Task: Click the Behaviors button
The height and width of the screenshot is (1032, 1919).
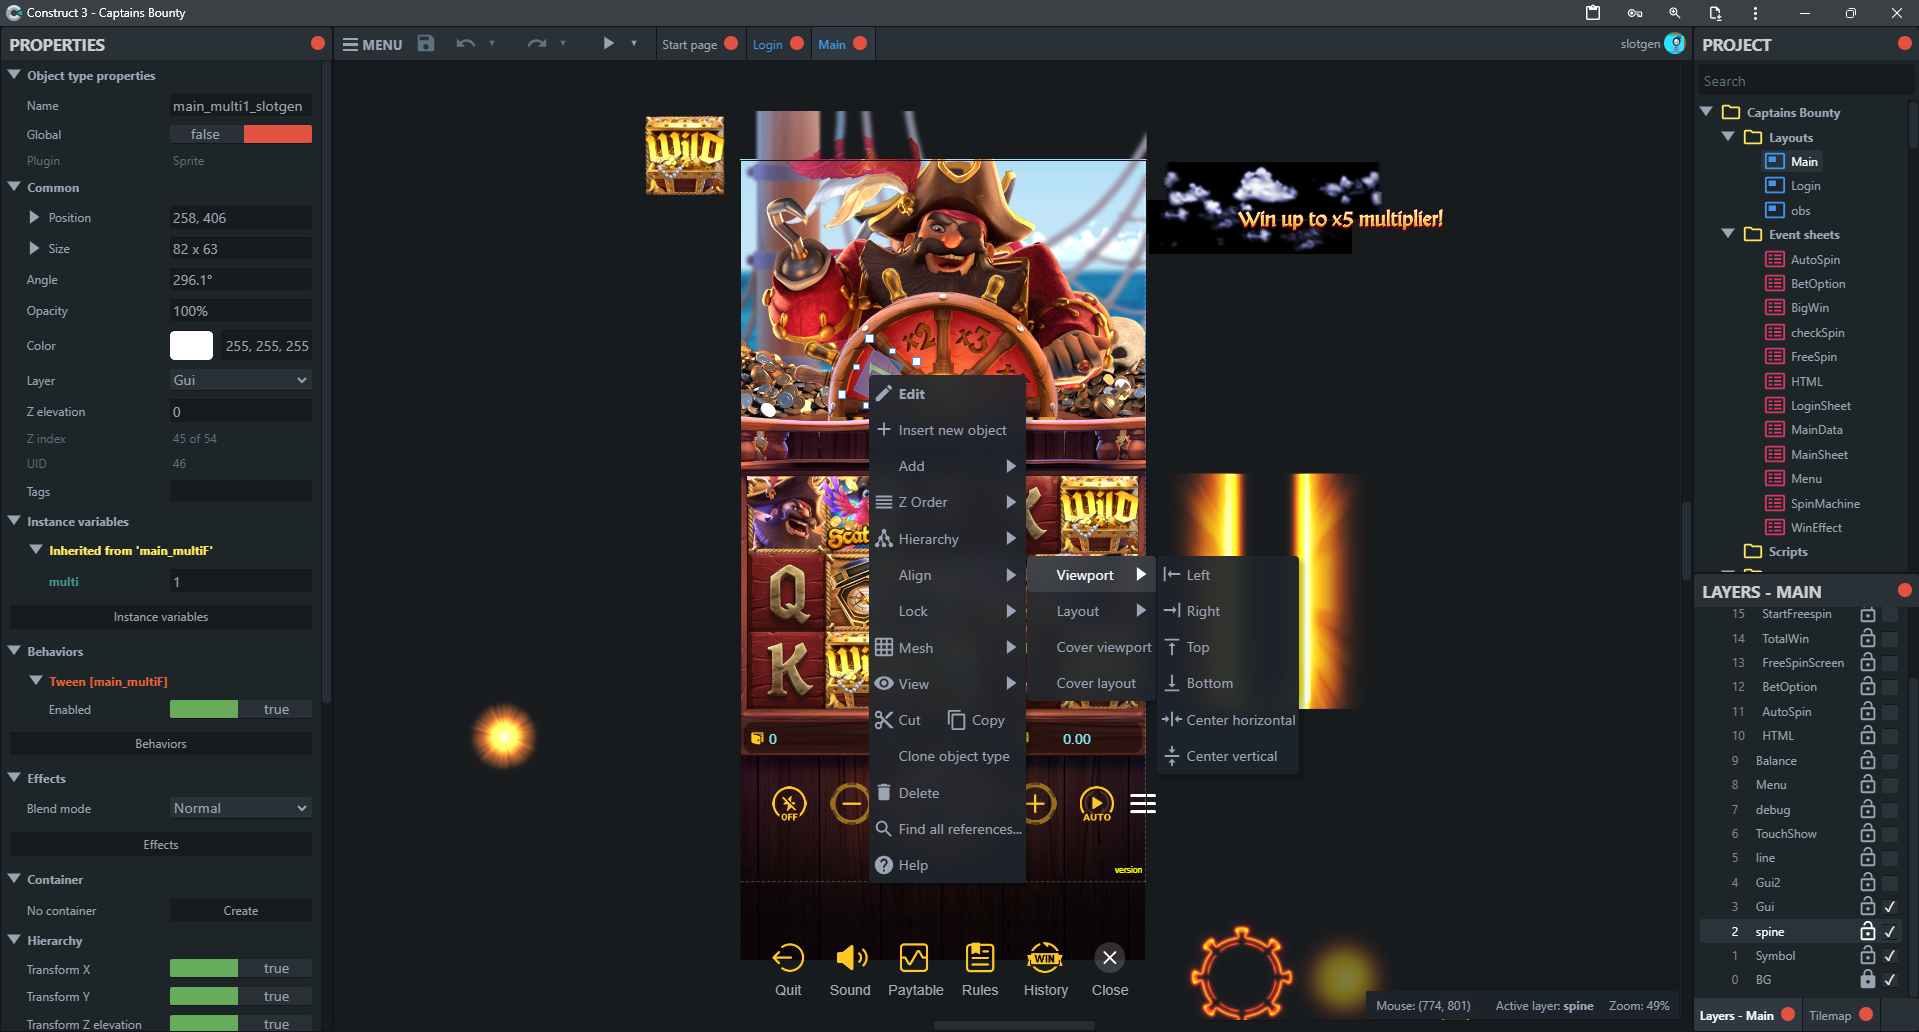Action: point(161,744)
